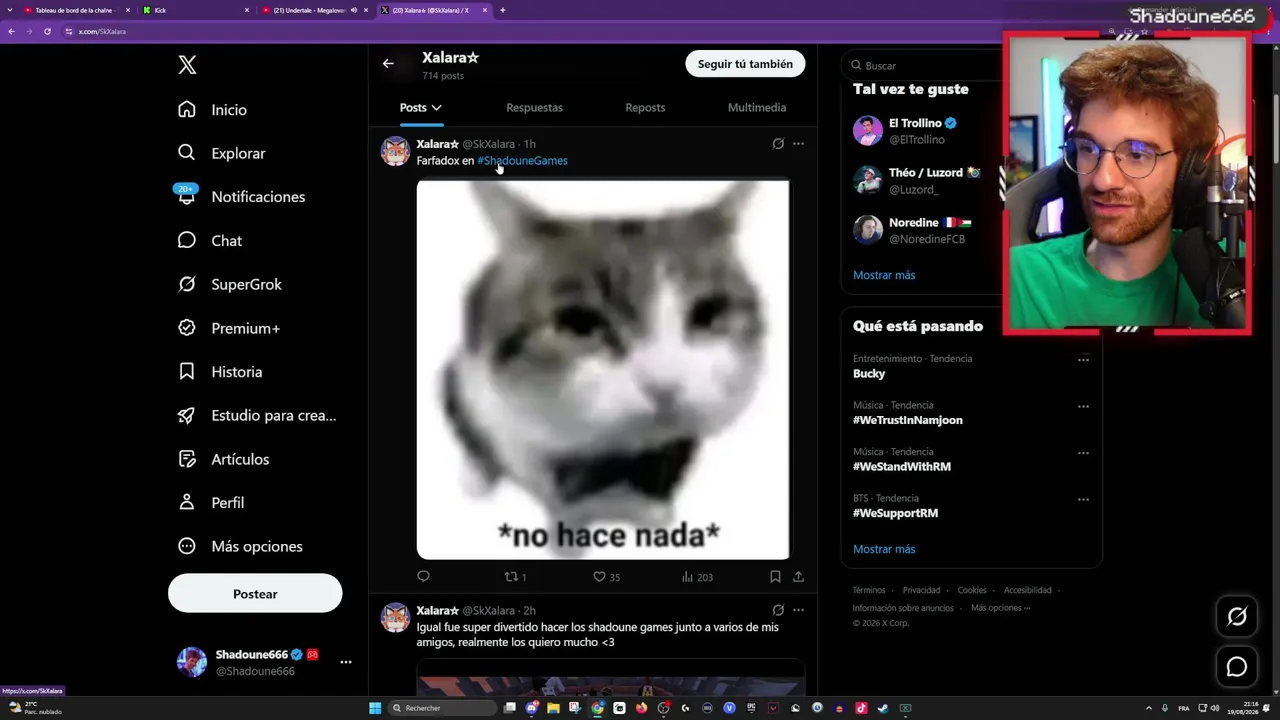
Task: Click Mostrar más under Qué está pasando
Action: click(x=884, y=549)
